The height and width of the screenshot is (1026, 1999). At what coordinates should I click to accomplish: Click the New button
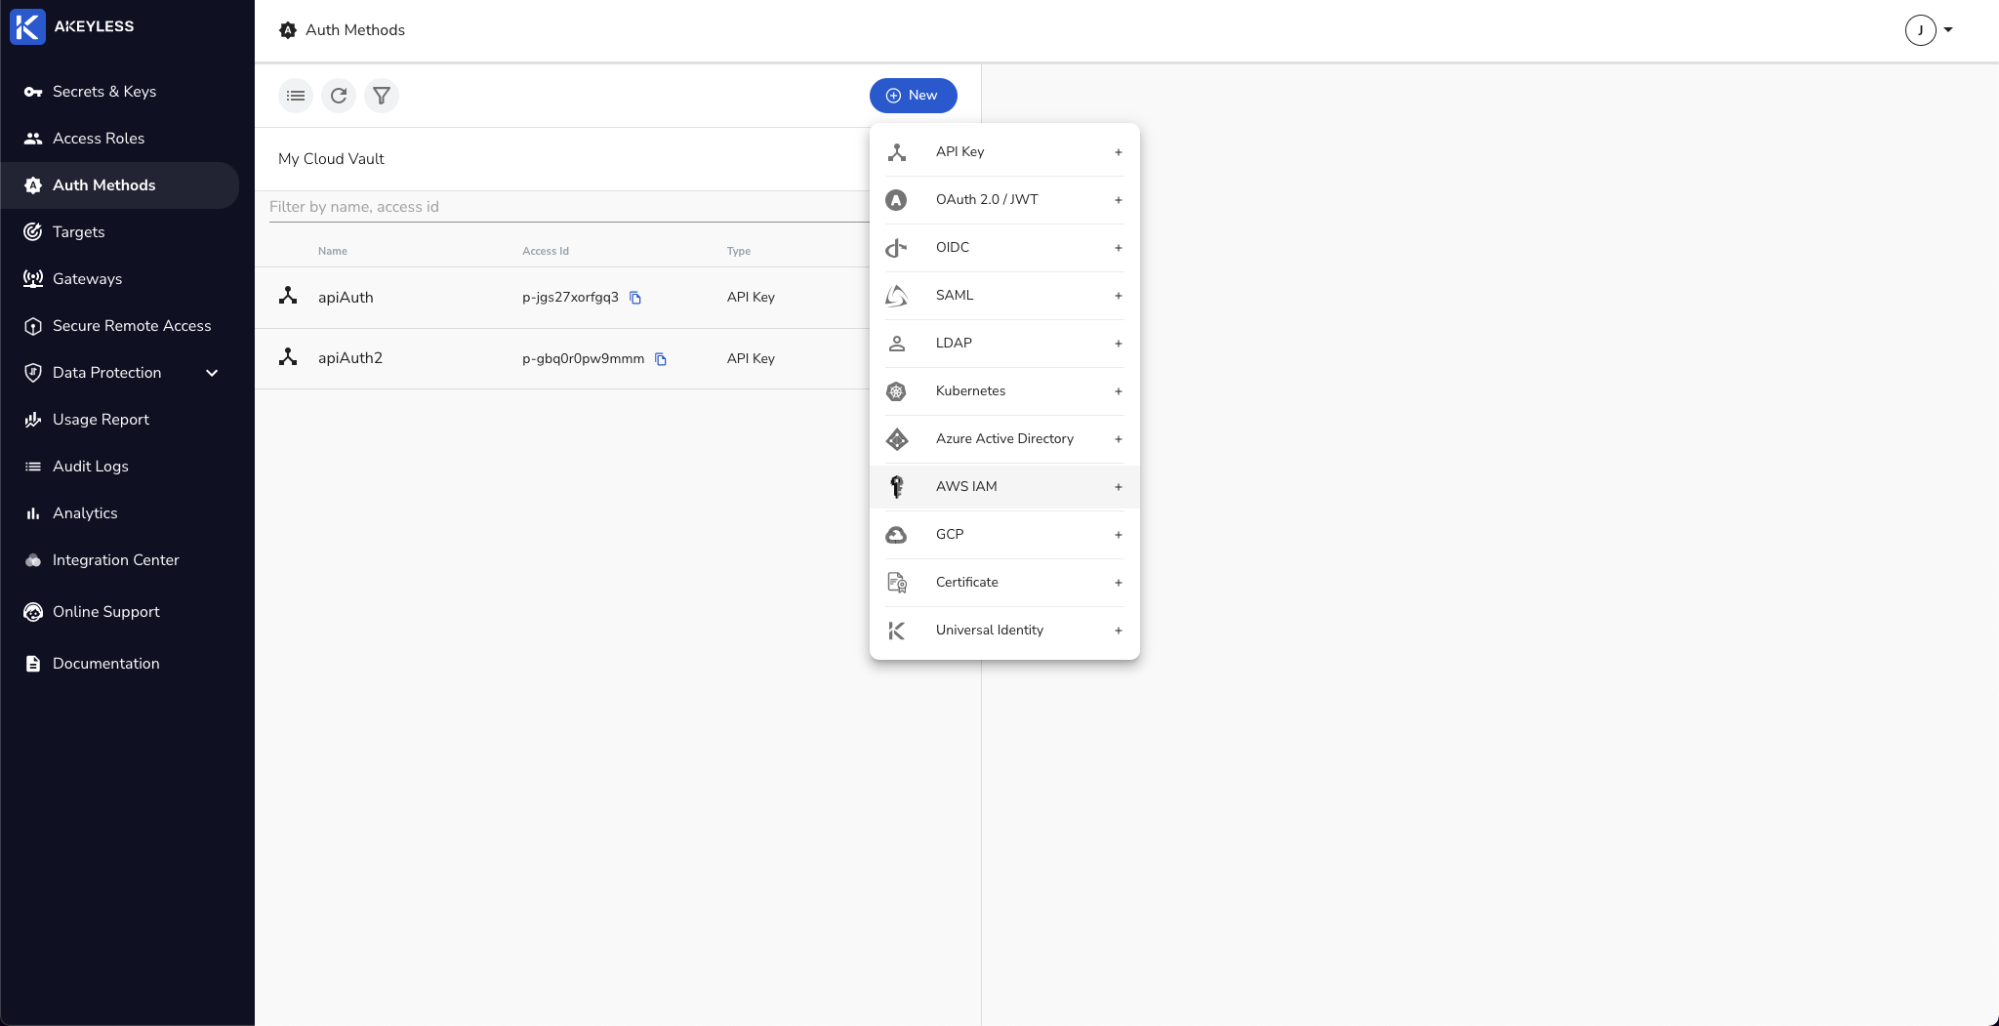pos(913,96)
